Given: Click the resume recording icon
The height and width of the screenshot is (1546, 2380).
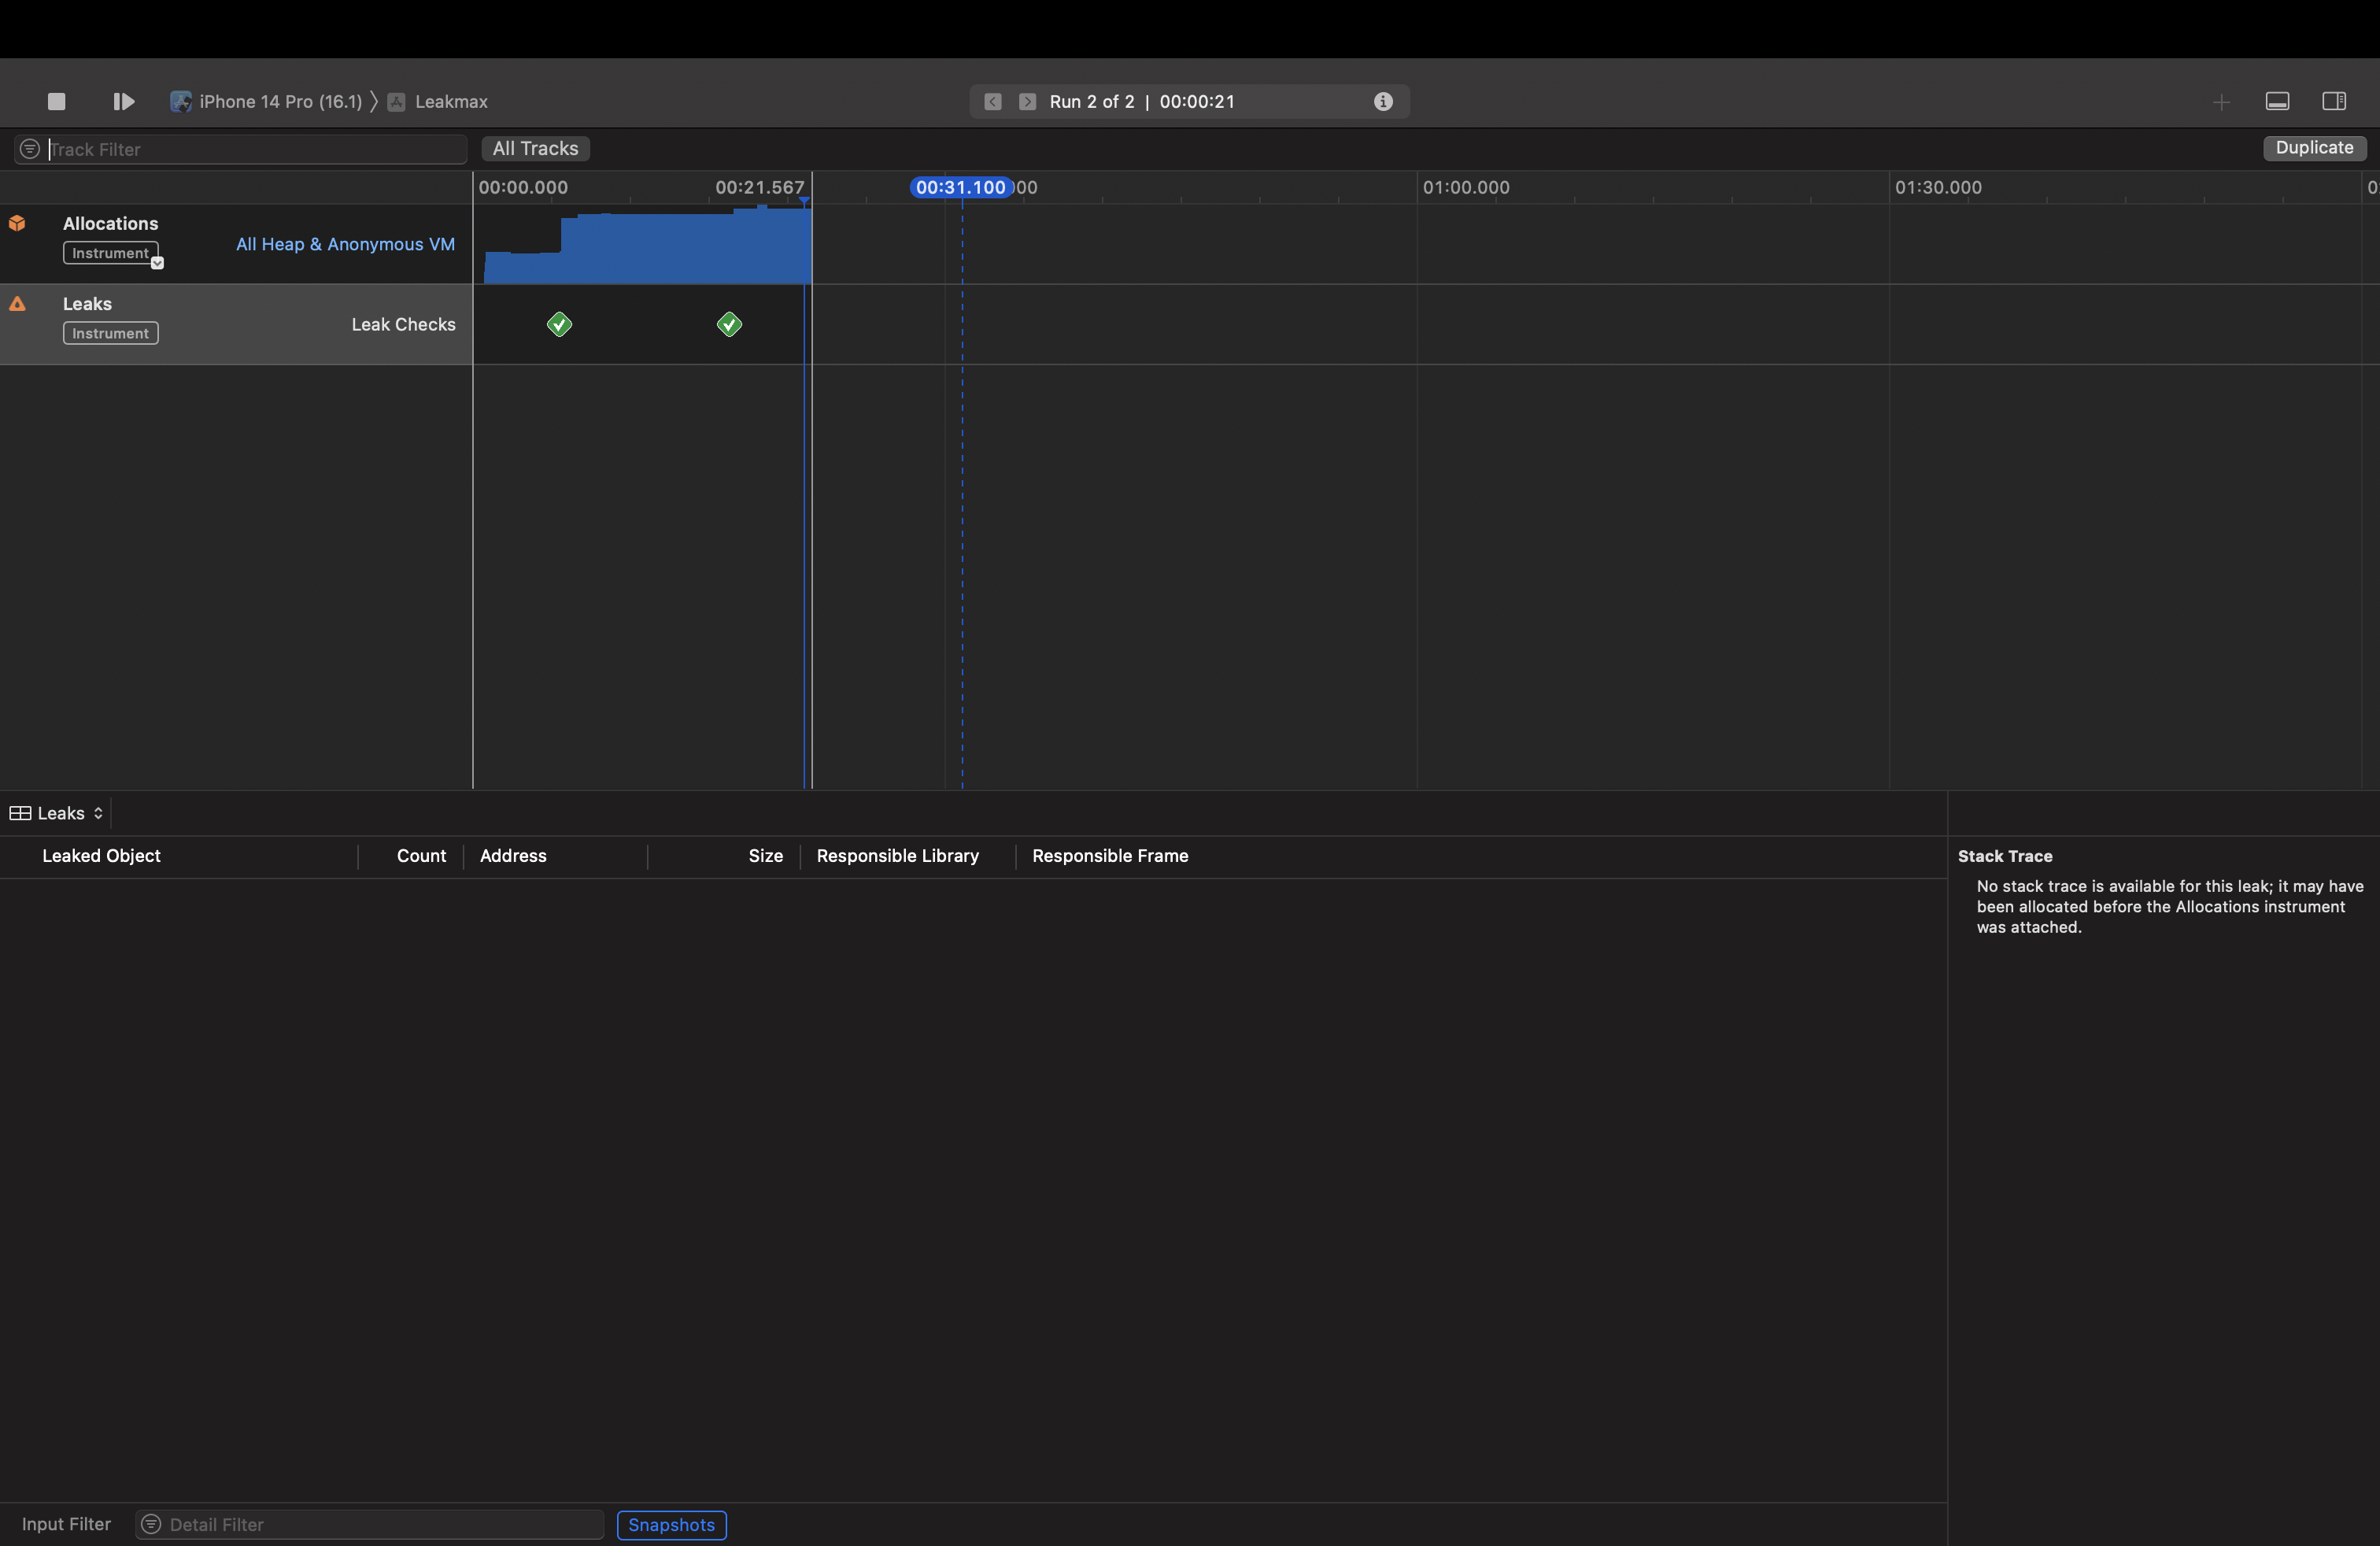Looking at the screenshot, I should pos(123,101).
